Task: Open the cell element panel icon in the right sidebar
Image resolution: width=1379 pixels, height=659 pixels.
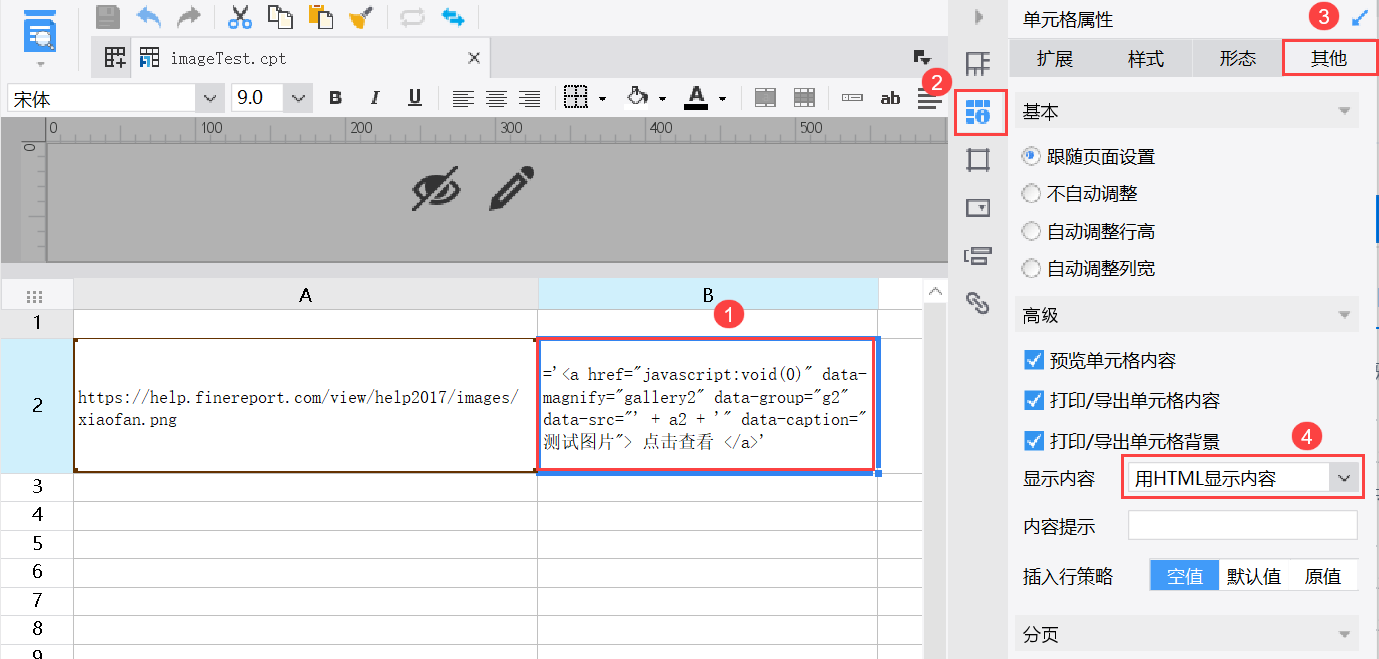Action: click(x=978, y=64)
